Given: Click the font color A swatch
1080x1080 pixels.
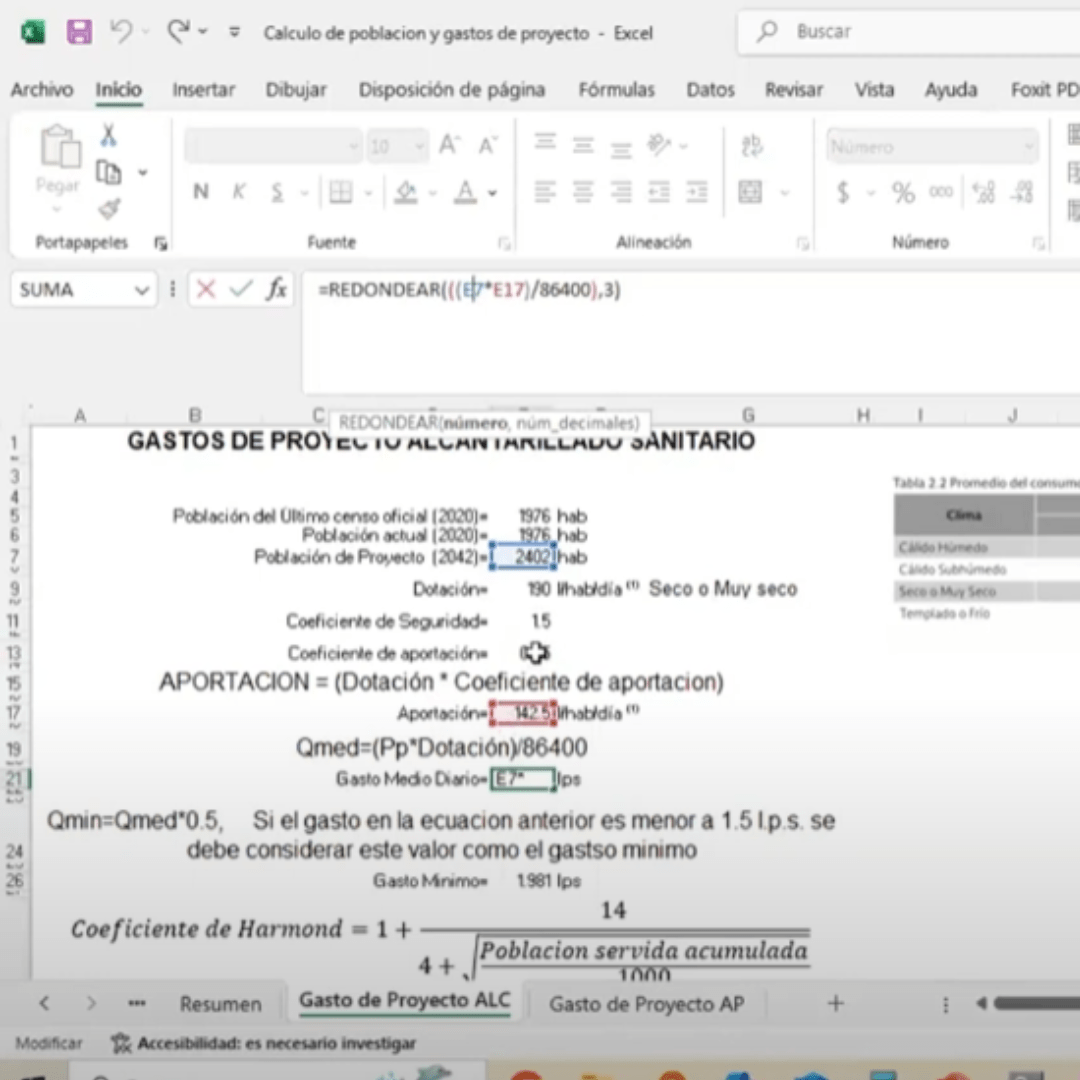Looking at the screenshot, I should click(465, 192).
